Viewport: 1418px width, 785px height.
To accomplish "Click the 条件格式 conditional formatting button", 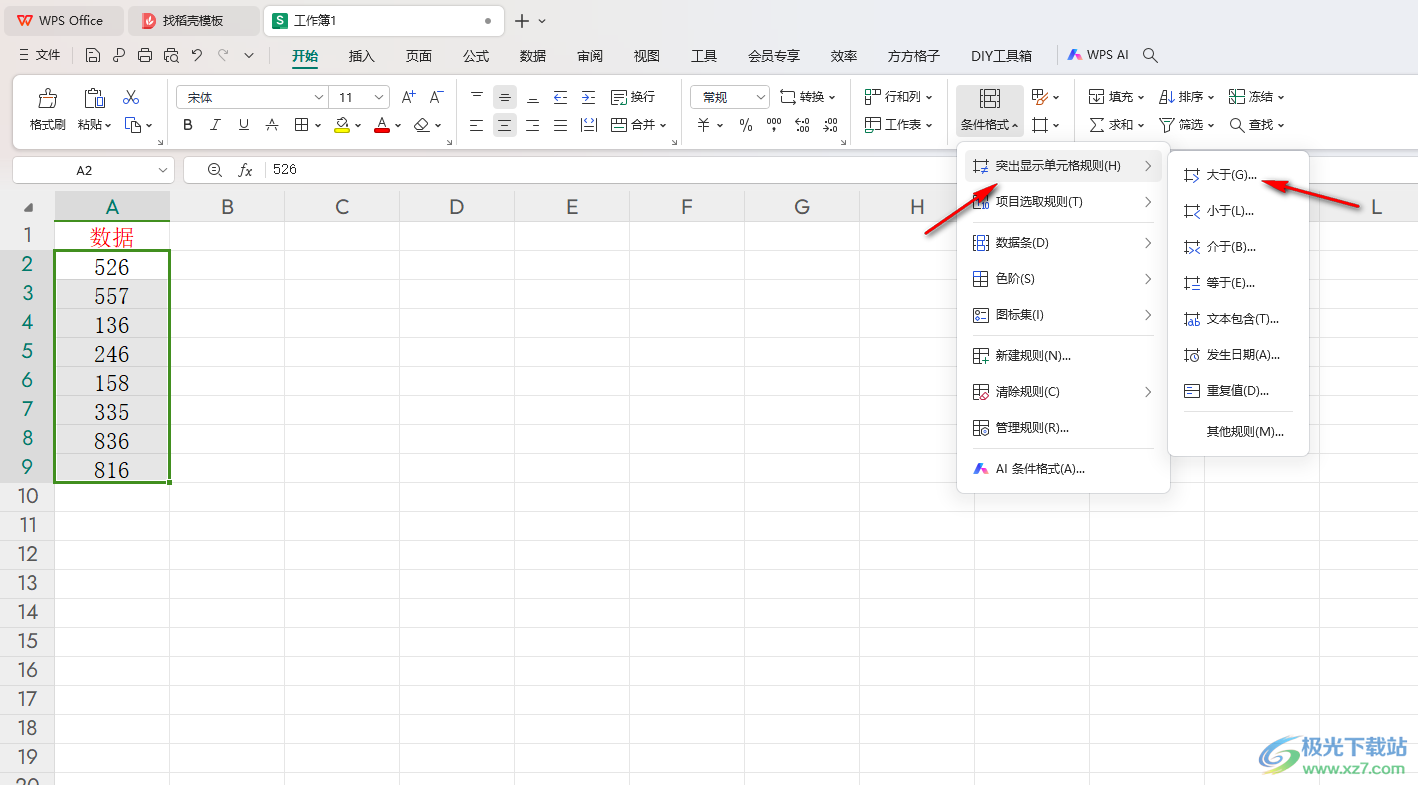I will pyautogui.click(x=990, y=111).
